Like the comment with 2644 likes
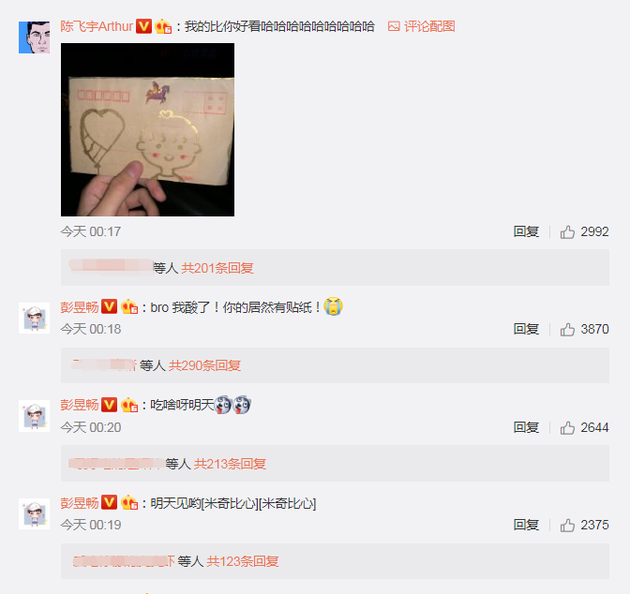This screenshot has height=594, width=630. 567,428
